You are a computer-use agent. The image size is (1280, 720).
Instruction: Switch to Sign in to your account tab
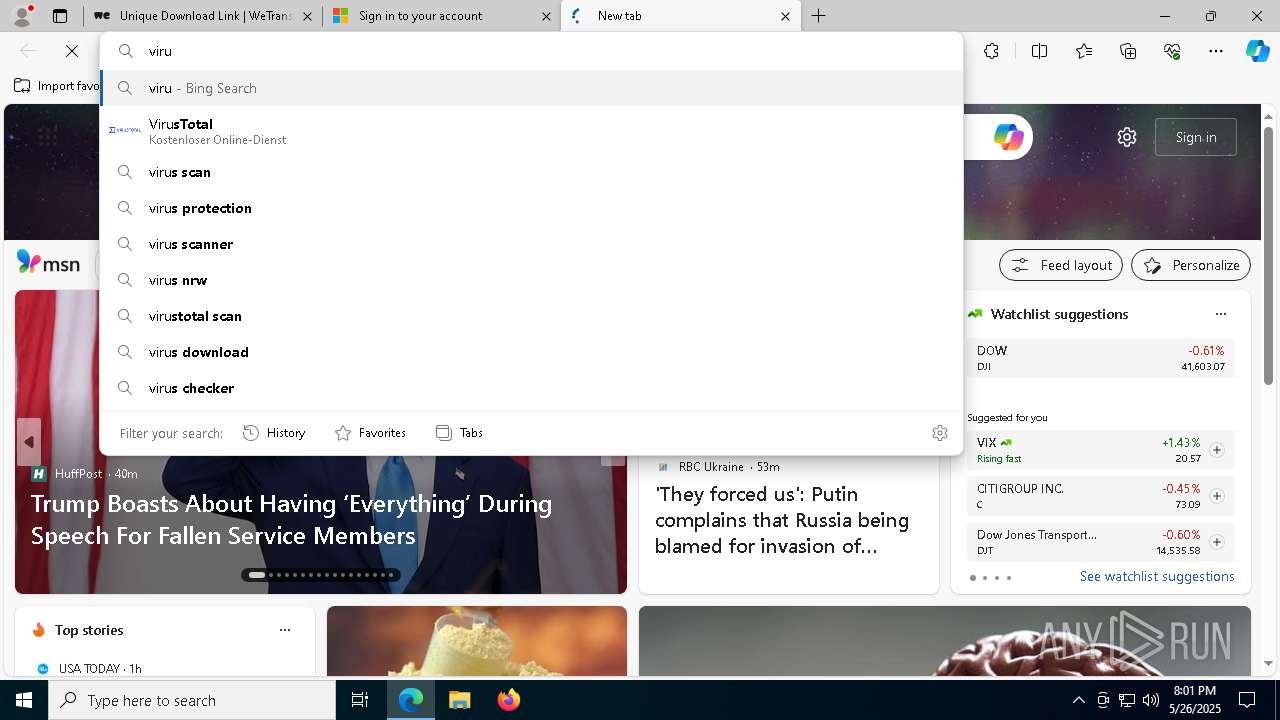tap(441, 16)
